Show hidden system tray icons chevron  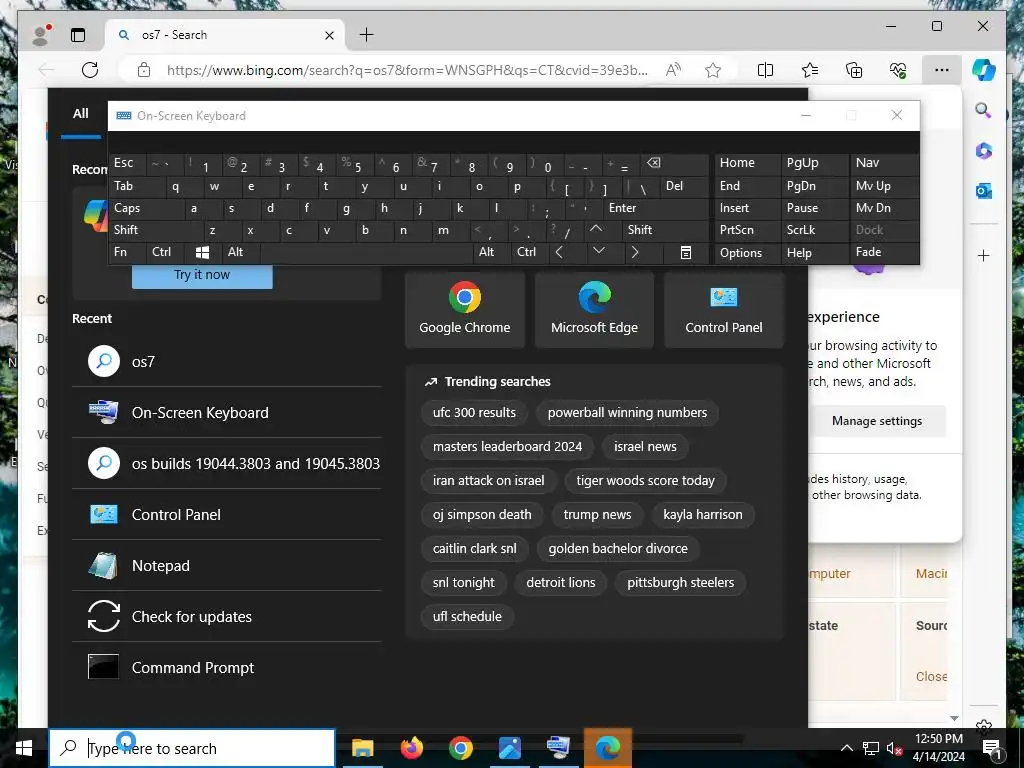click(x=846, y=748)
